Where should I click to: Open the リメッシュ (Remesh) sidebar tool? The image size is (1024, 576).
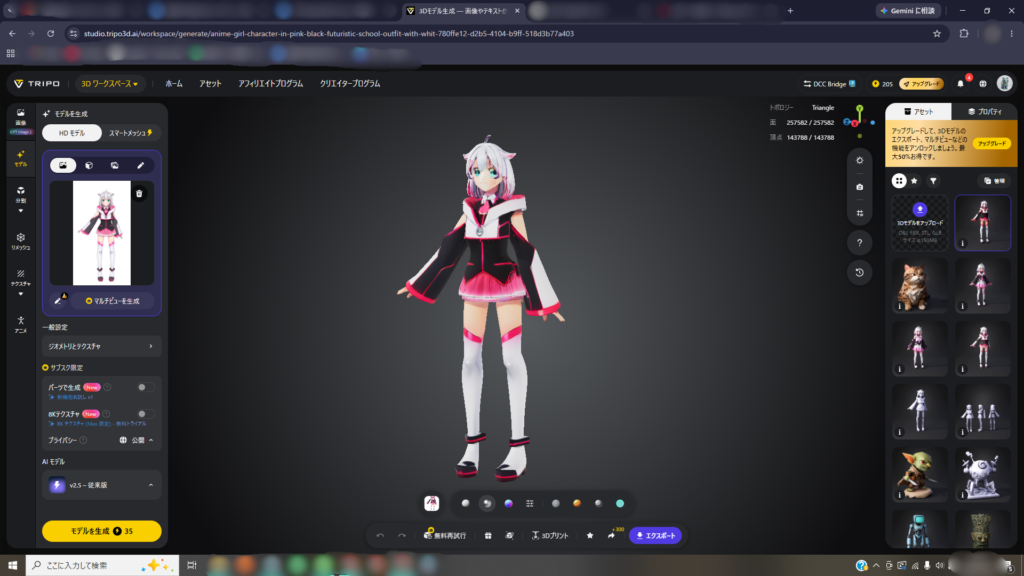tap(20, 241)
